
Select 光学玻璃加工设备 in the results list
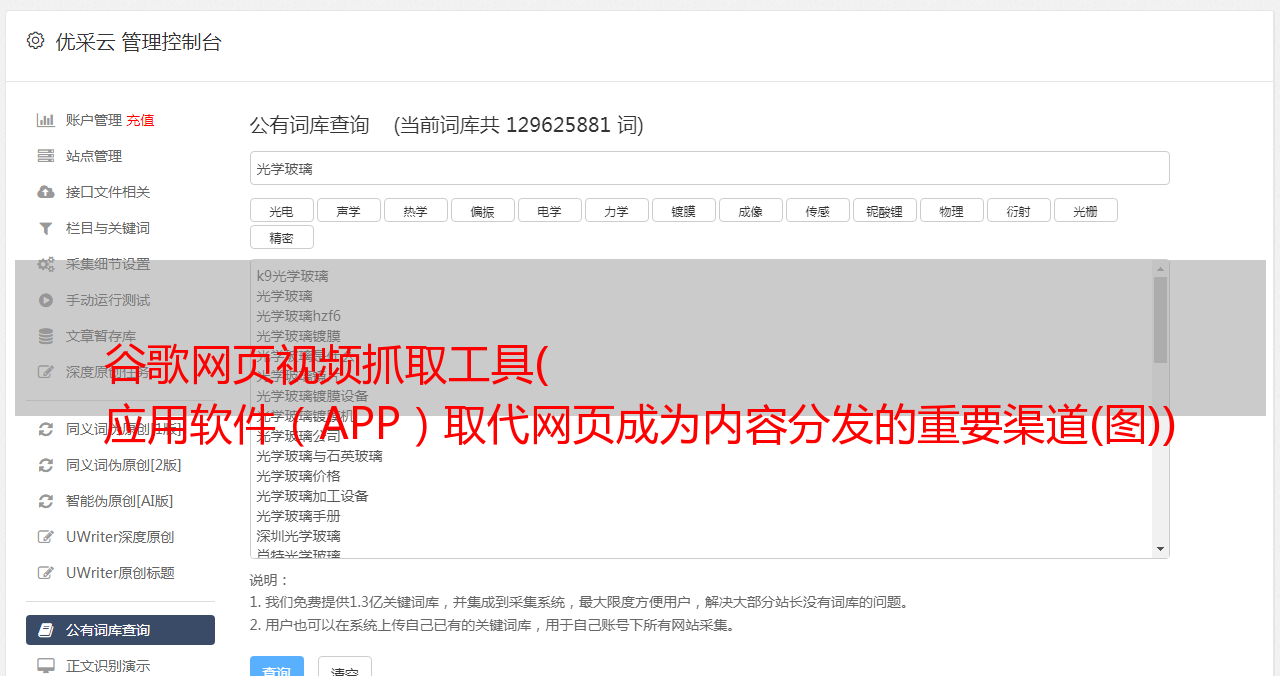[x=312, y=496]
